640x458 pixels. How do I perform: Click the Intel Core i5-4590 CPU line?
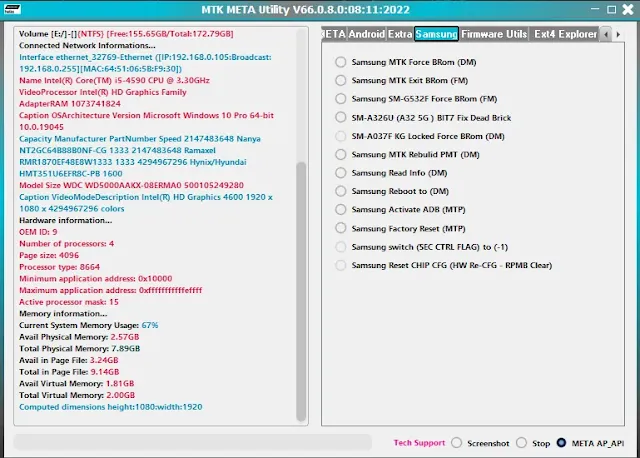point(114,80)
